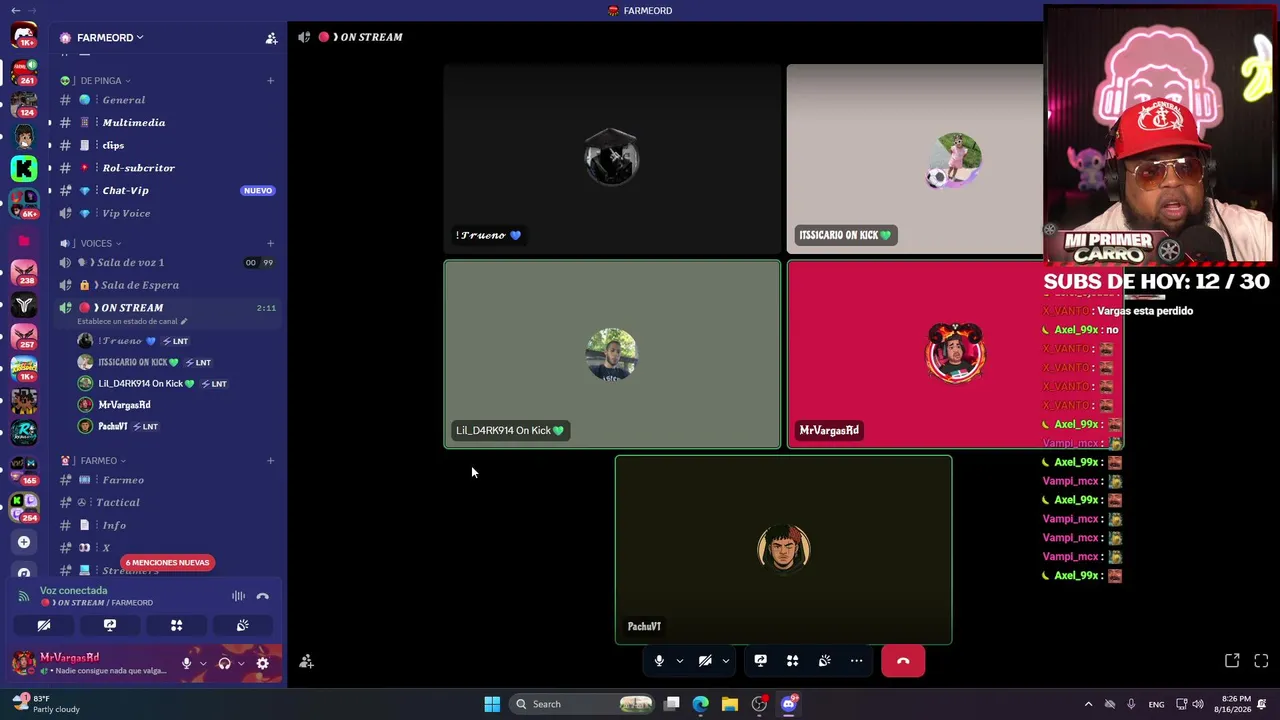Open input device options next to user panel mic
The height and width of the screenshot is (720, 1280).
point(203,664)
